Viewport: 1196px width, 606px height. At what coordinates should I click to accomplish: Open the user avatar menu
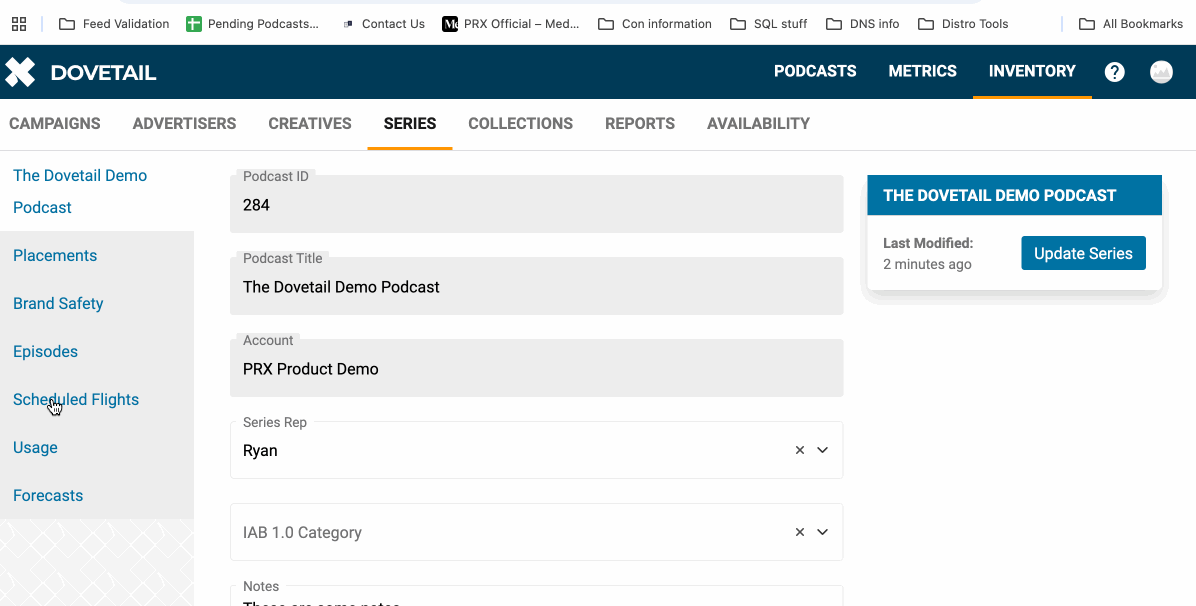tap(1161, 72)
